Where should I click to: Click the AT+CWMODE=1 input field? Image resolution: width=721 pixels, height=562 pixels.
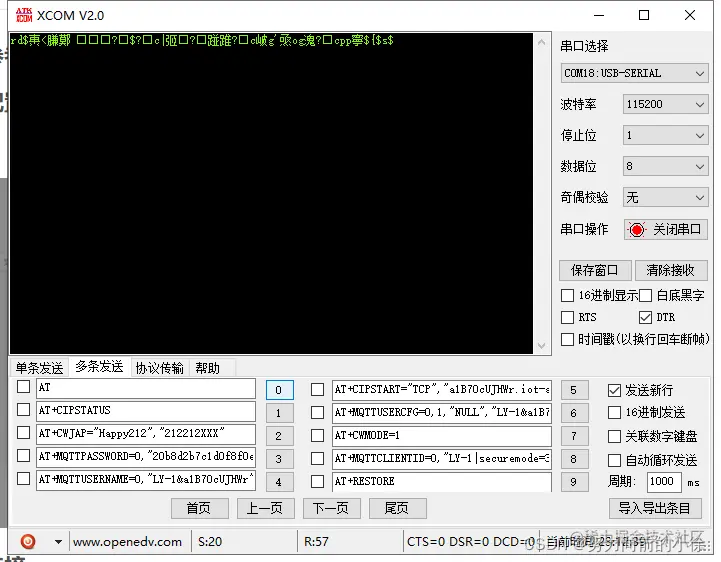pyautogui.click(x=441, y=436)
